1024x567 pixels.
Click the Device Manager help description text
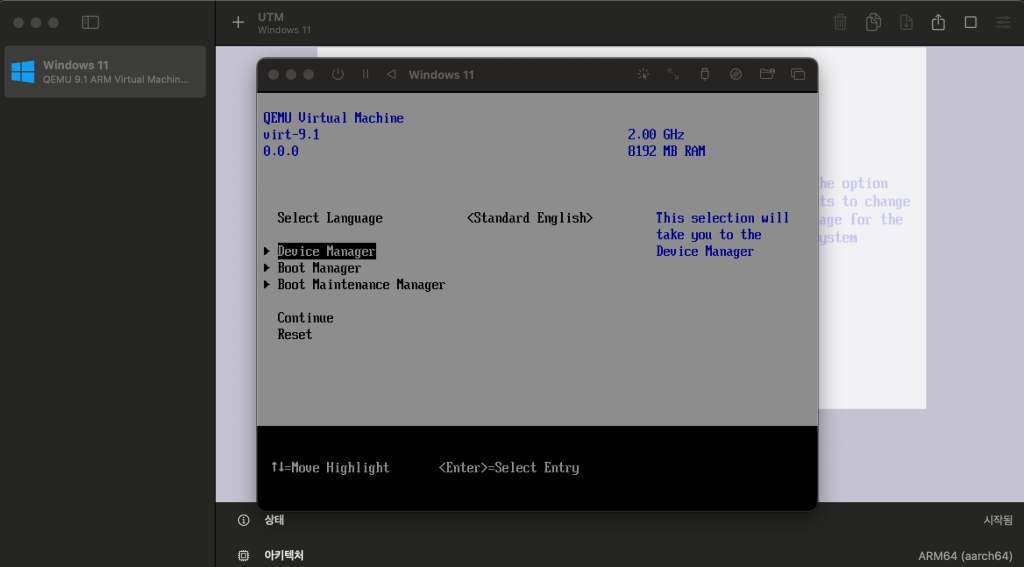pos(722,235)
